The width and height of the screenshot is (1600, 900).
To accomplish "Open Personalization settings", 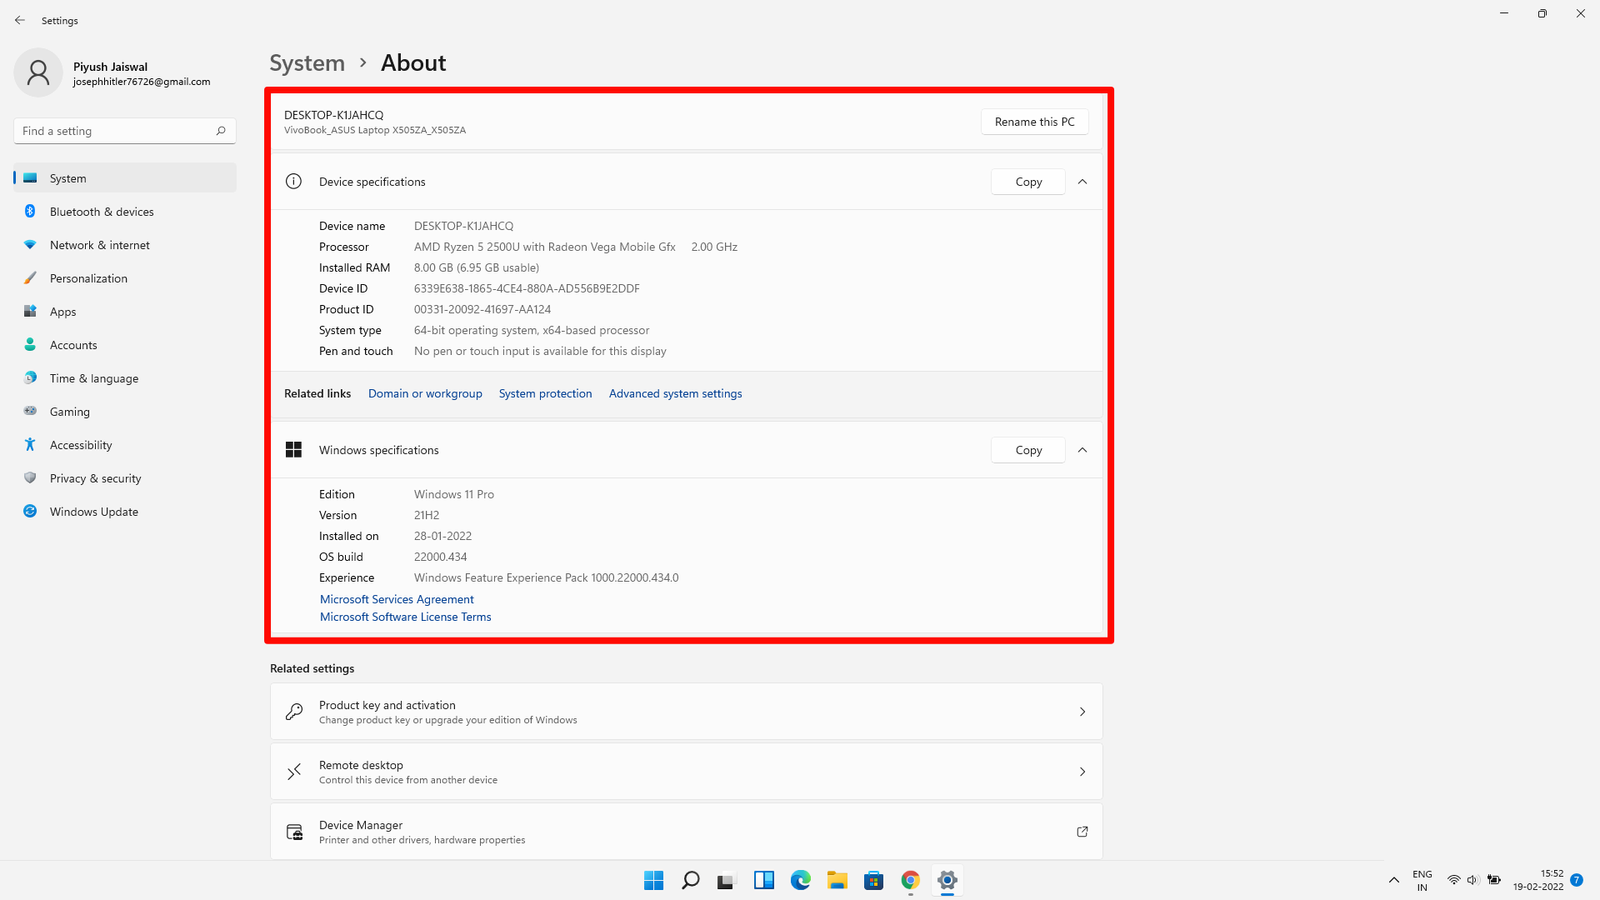I will tap(88, 278).
